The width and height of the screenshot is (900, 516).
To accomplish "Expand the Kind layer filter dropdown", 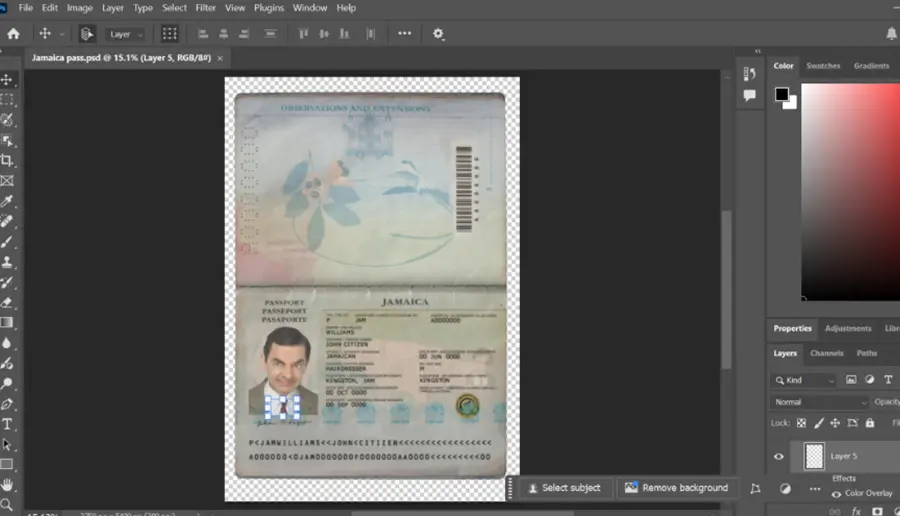I will click(804, 380).
